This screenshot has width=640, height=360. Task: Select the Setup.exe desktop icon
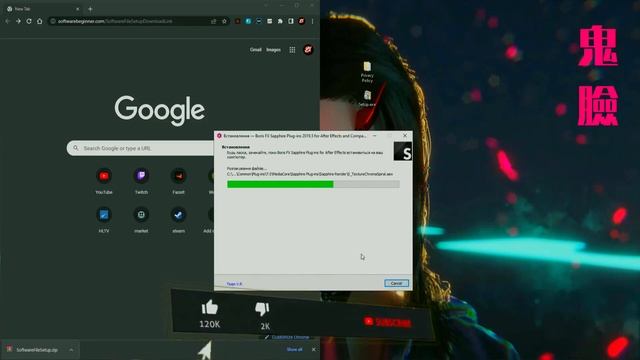(367, 99)
